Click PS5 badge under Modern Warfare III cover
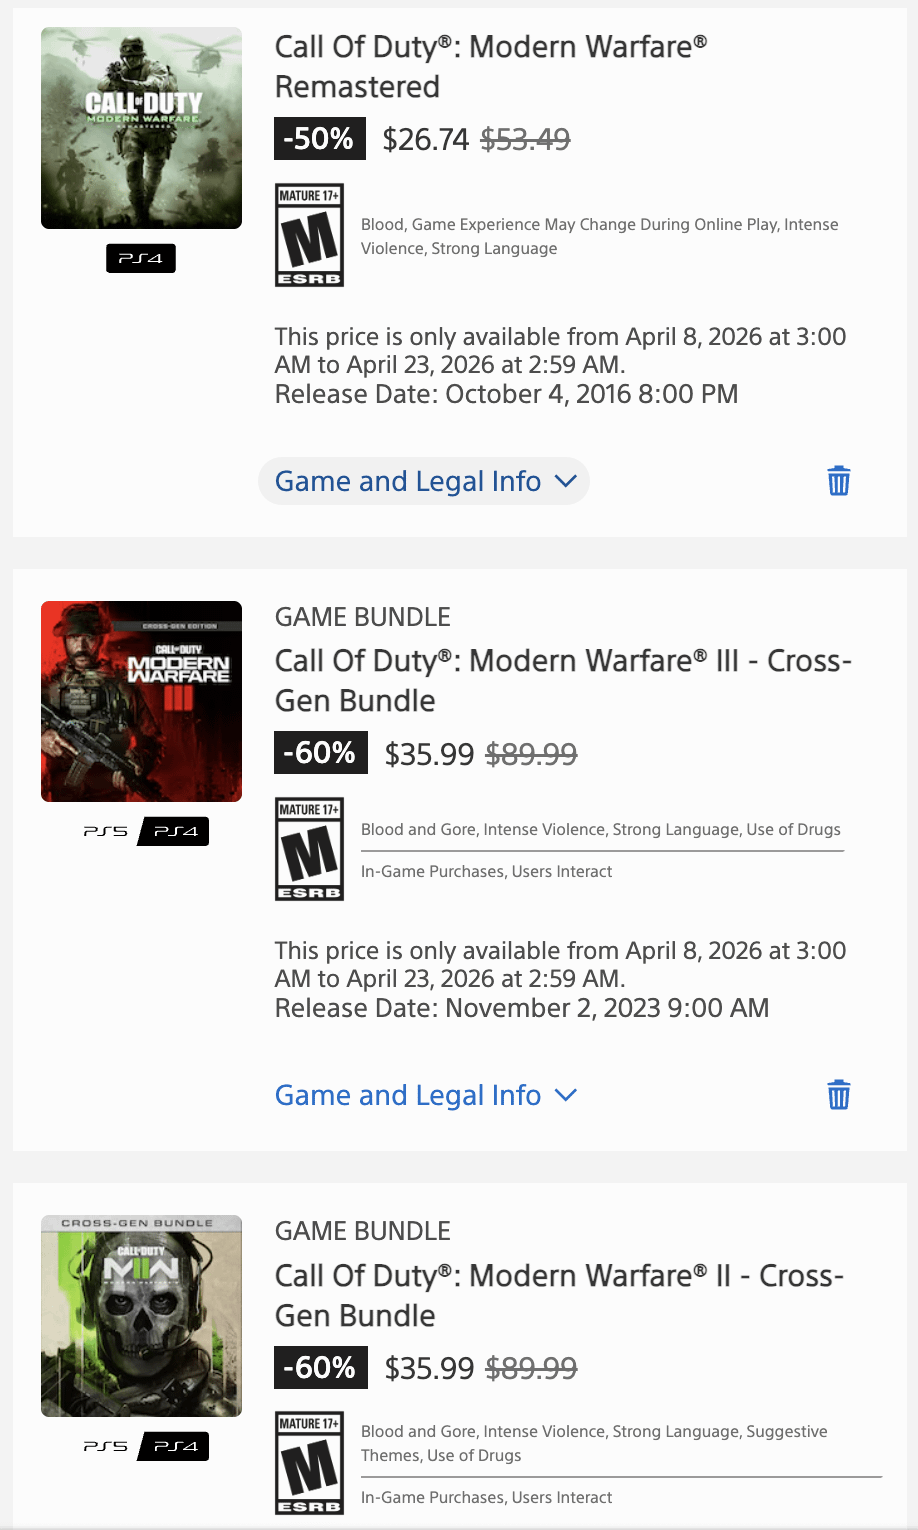 [106, 832]
